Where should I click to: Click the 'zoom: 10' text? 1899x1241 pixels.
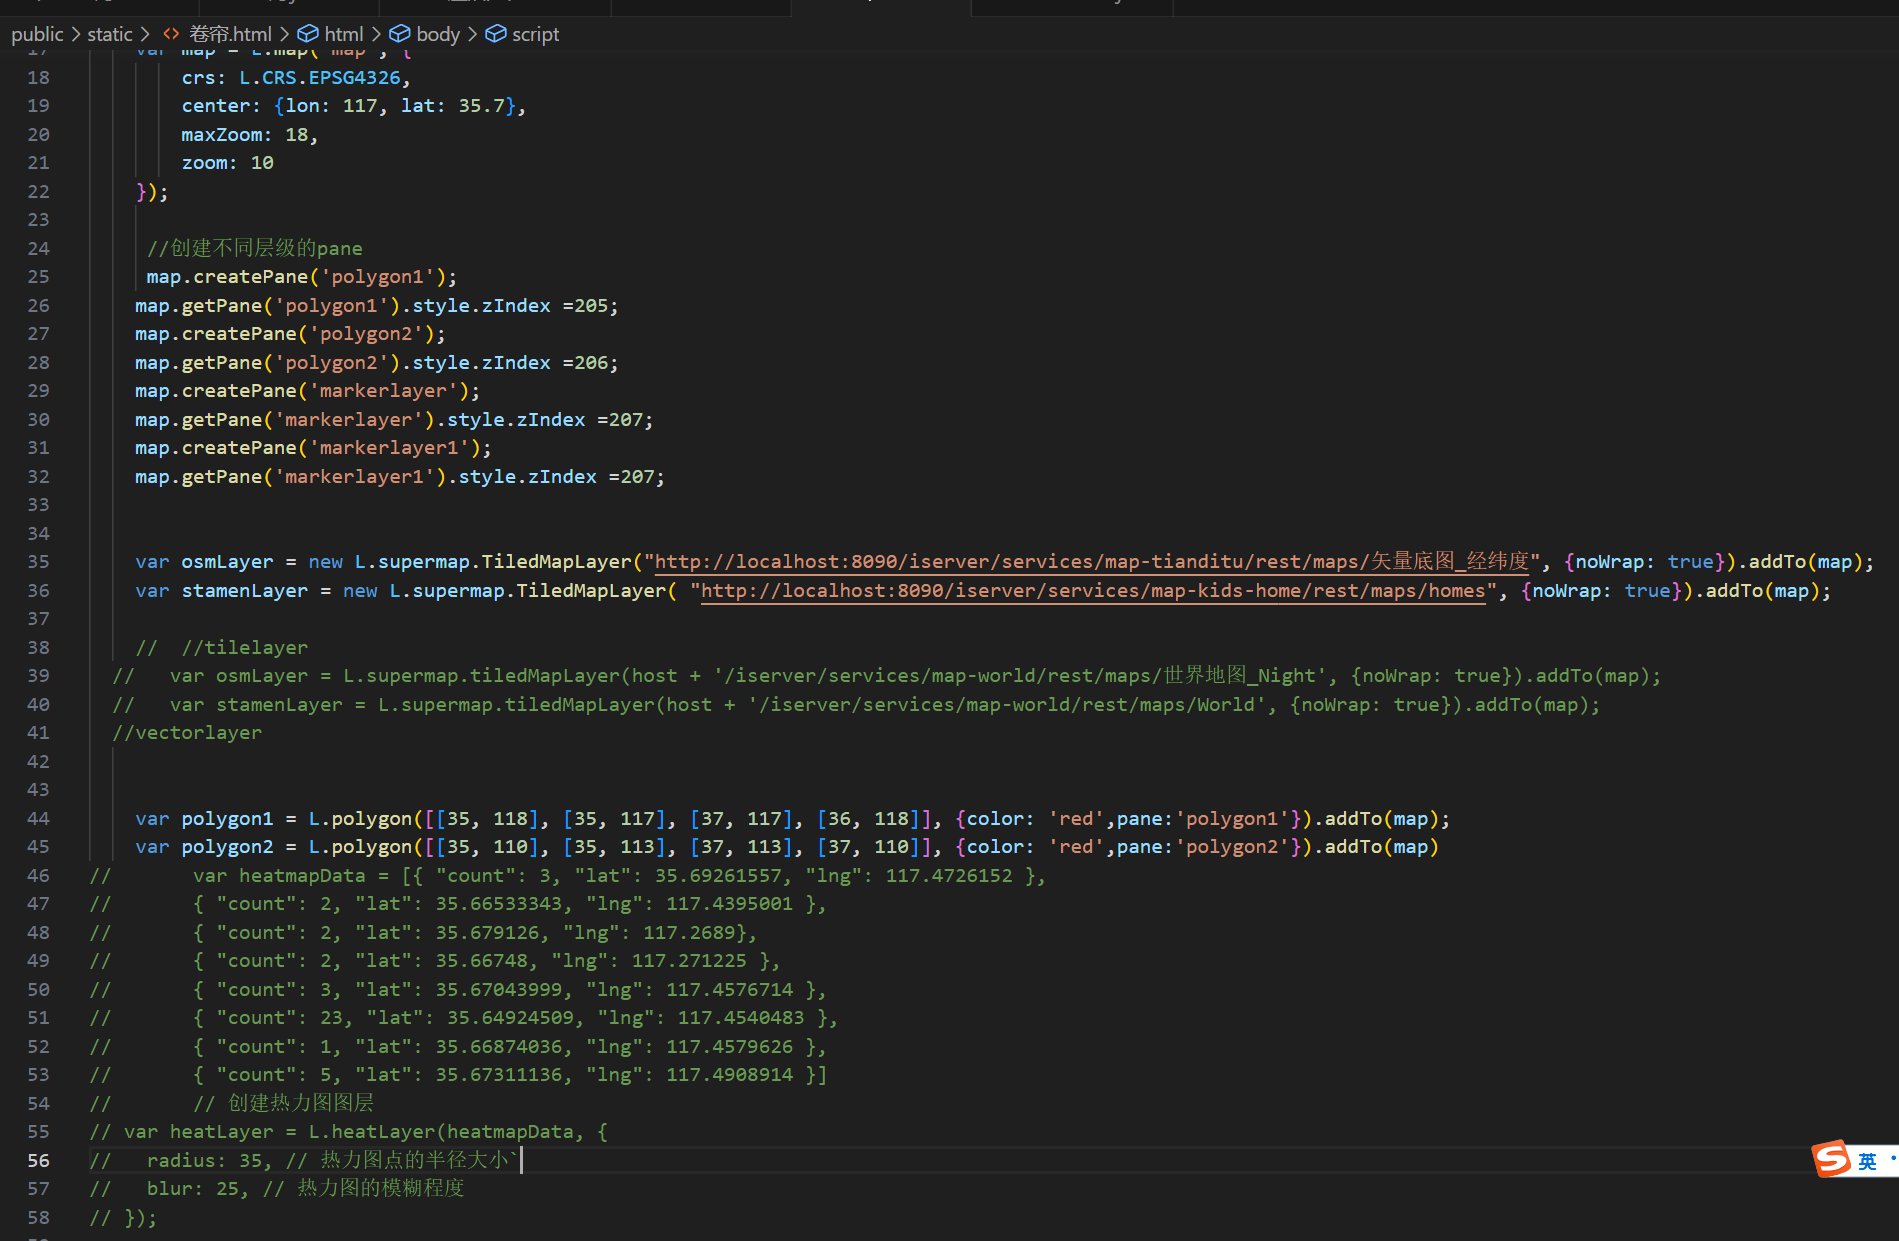pyautogui.click(x=227, y=163)
